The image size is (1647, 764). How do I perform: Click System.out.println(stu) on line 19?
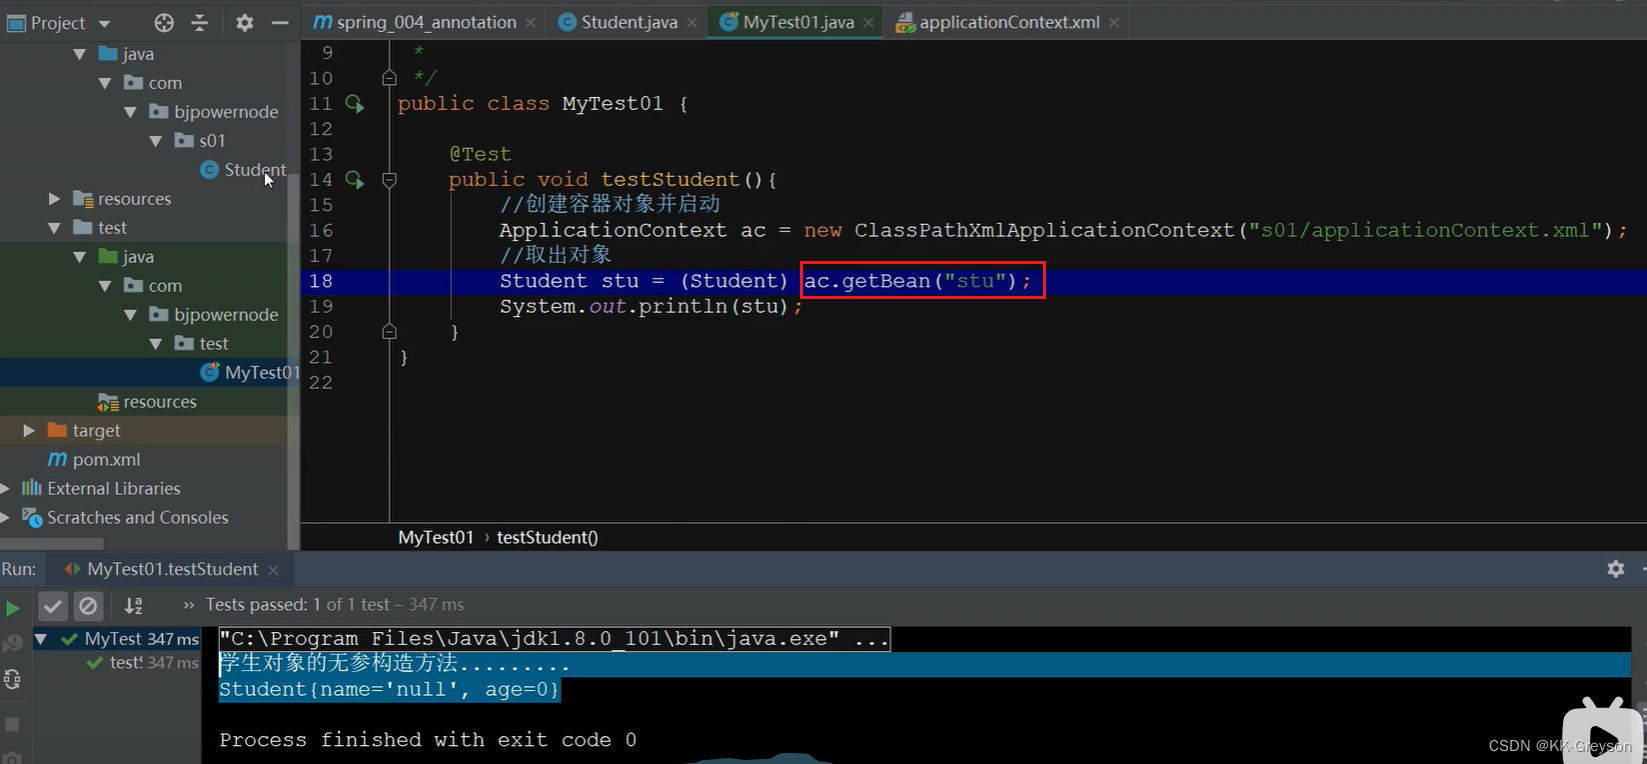tap(651, 306)
